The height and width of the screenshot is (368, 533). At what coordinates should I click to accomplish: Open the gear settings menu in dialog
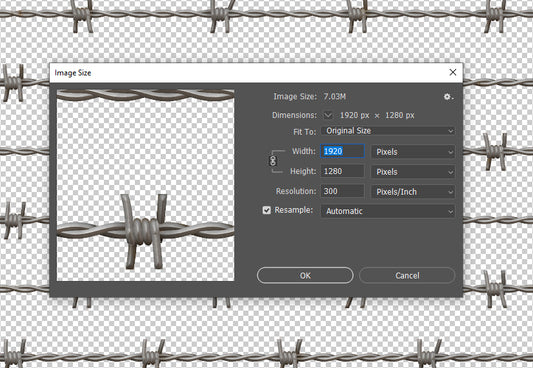pyautogui.click(x=448, y=97)
